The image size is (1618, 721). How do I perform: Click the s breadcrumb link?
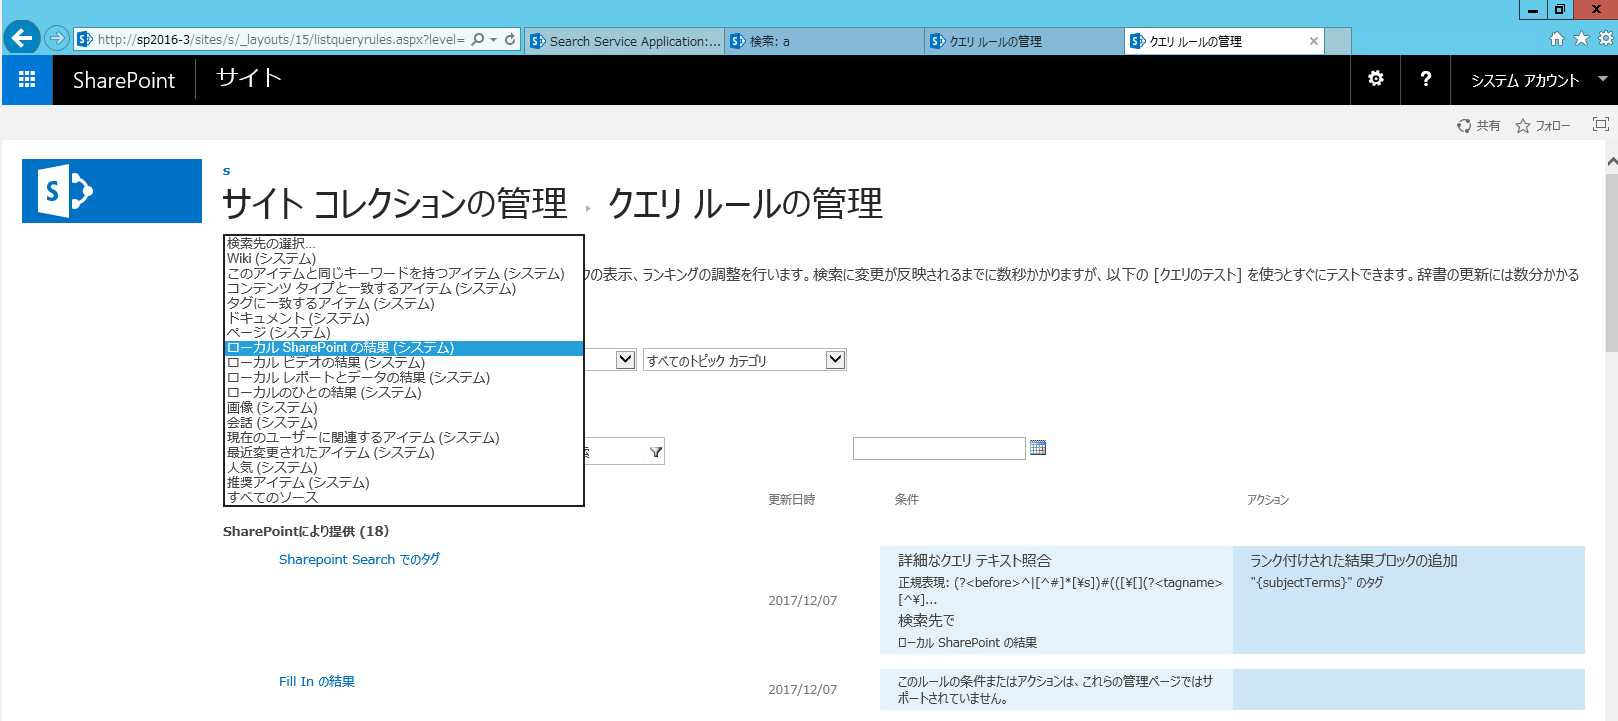click(226, 171)
